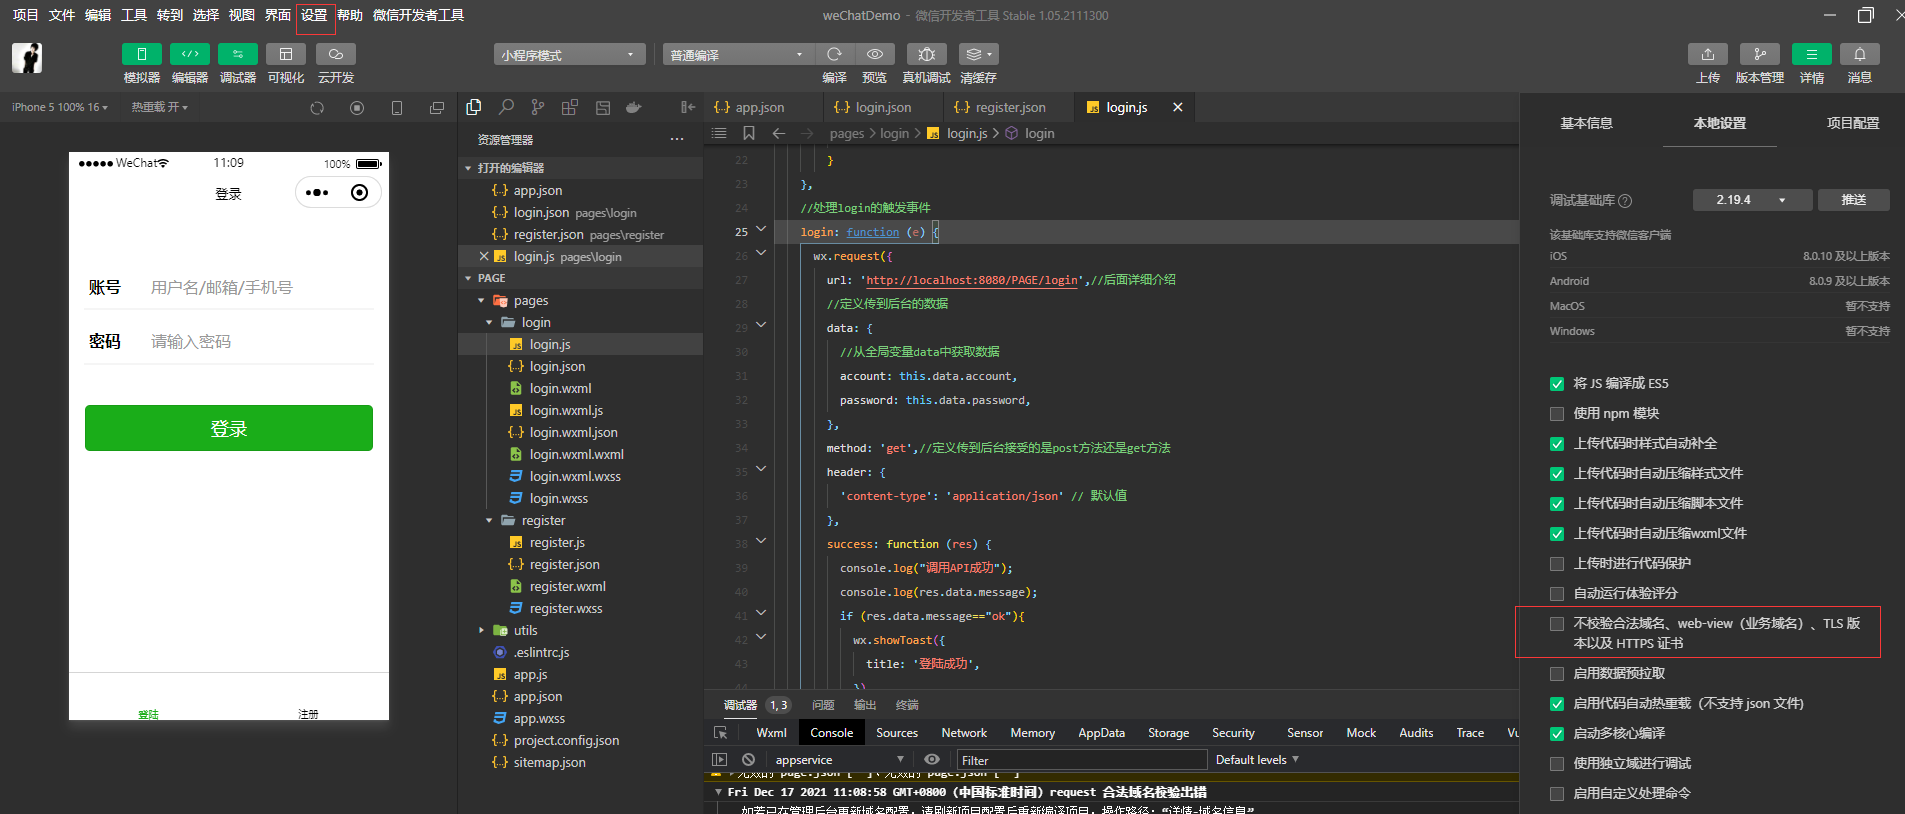Collapse the pages folder in tree
Image resolution: width=1905 pixels, height=814 pixels.
pos(580,300)
